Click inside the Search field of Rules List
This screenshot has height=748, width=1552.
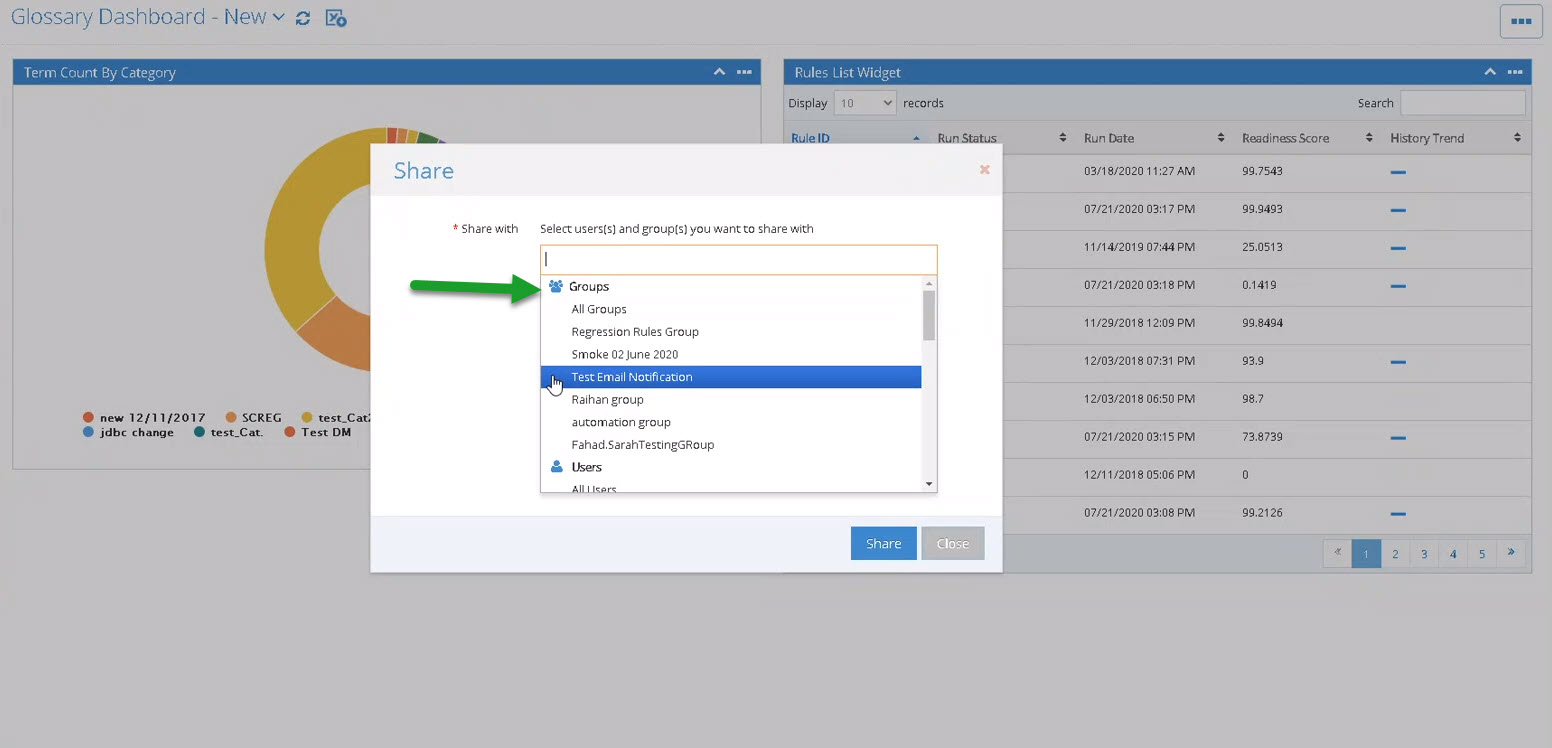(1462, 102)
